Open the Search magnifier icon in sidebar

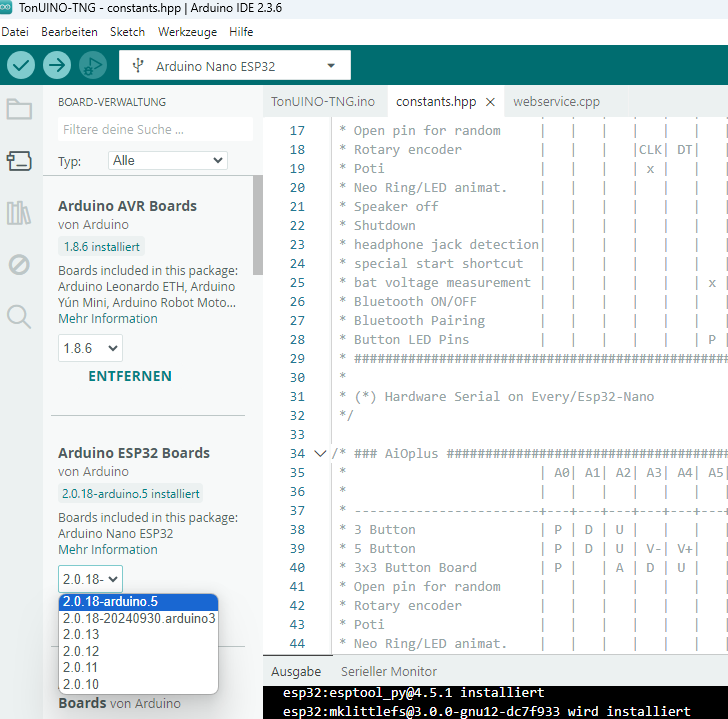(19, 317)
